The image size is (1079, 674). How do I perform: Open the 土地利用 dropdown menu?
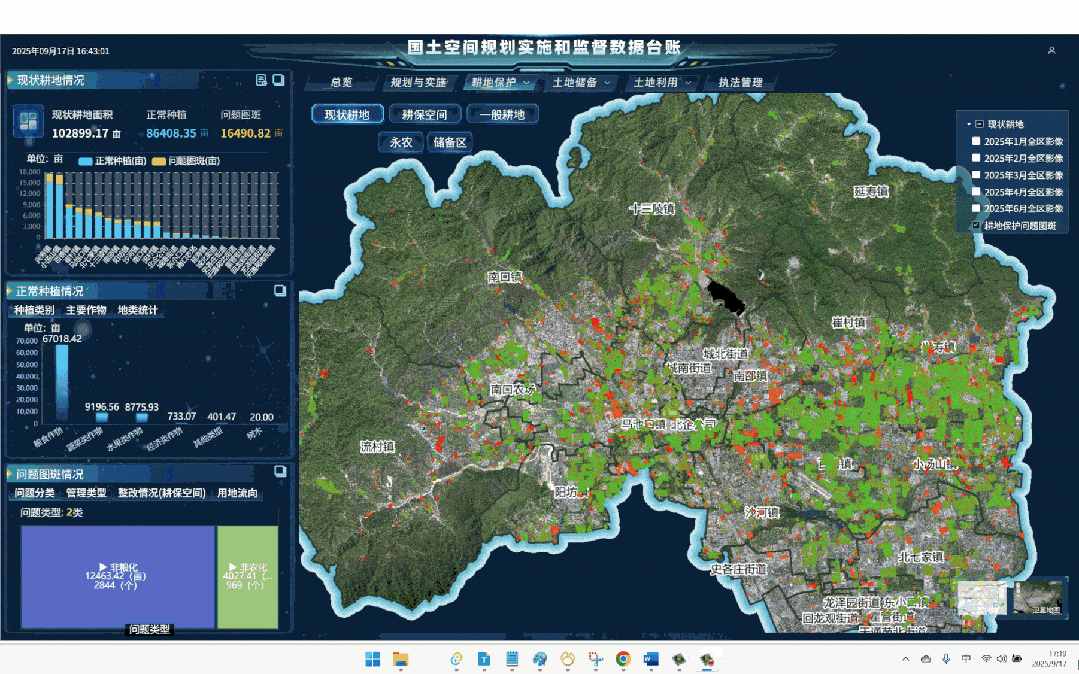click(662, 82)
